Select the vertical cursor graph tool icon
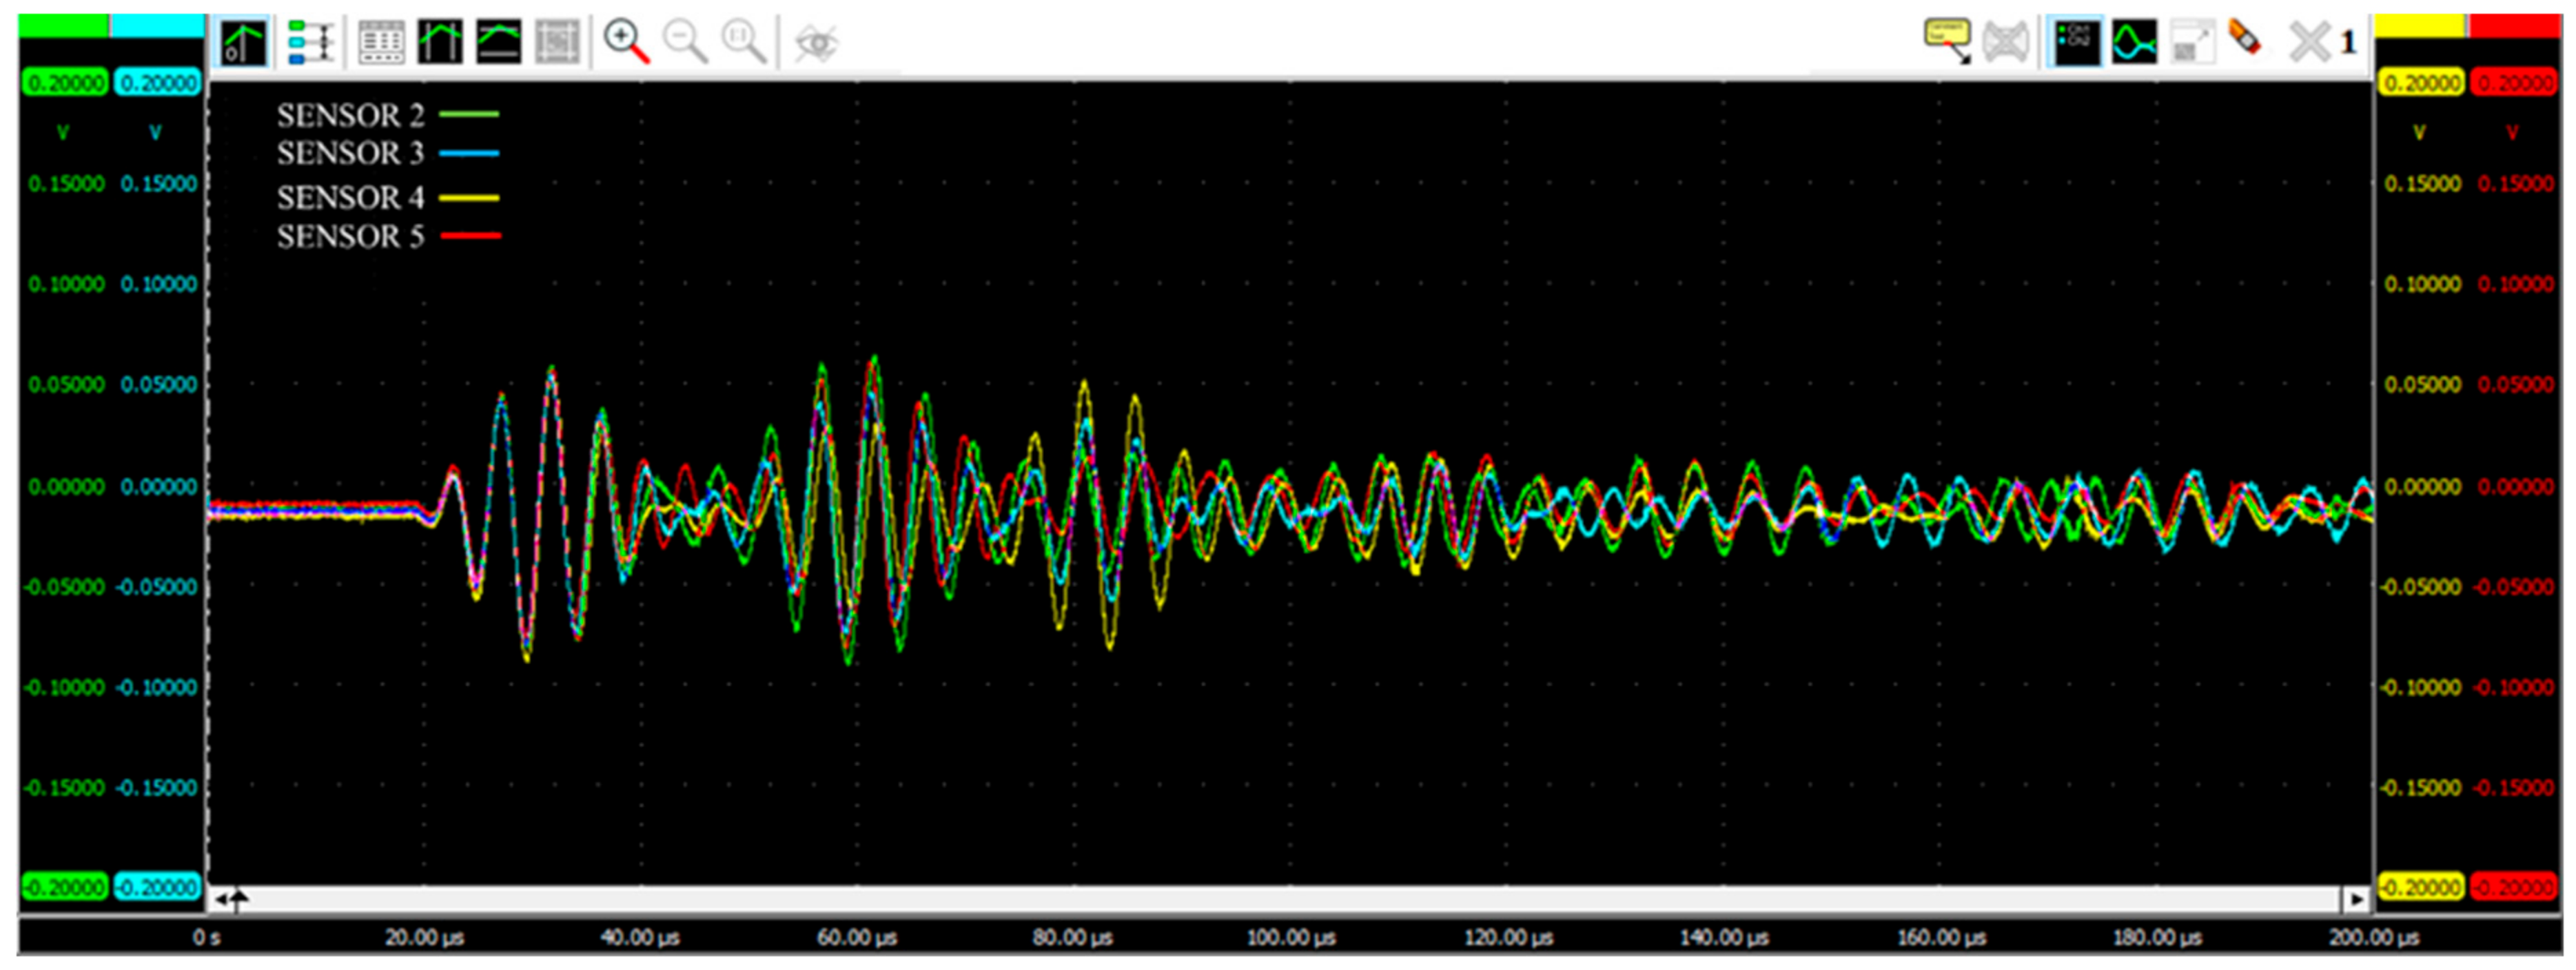2576x970 pixels. pyautogui.click(x=244, y=43)
